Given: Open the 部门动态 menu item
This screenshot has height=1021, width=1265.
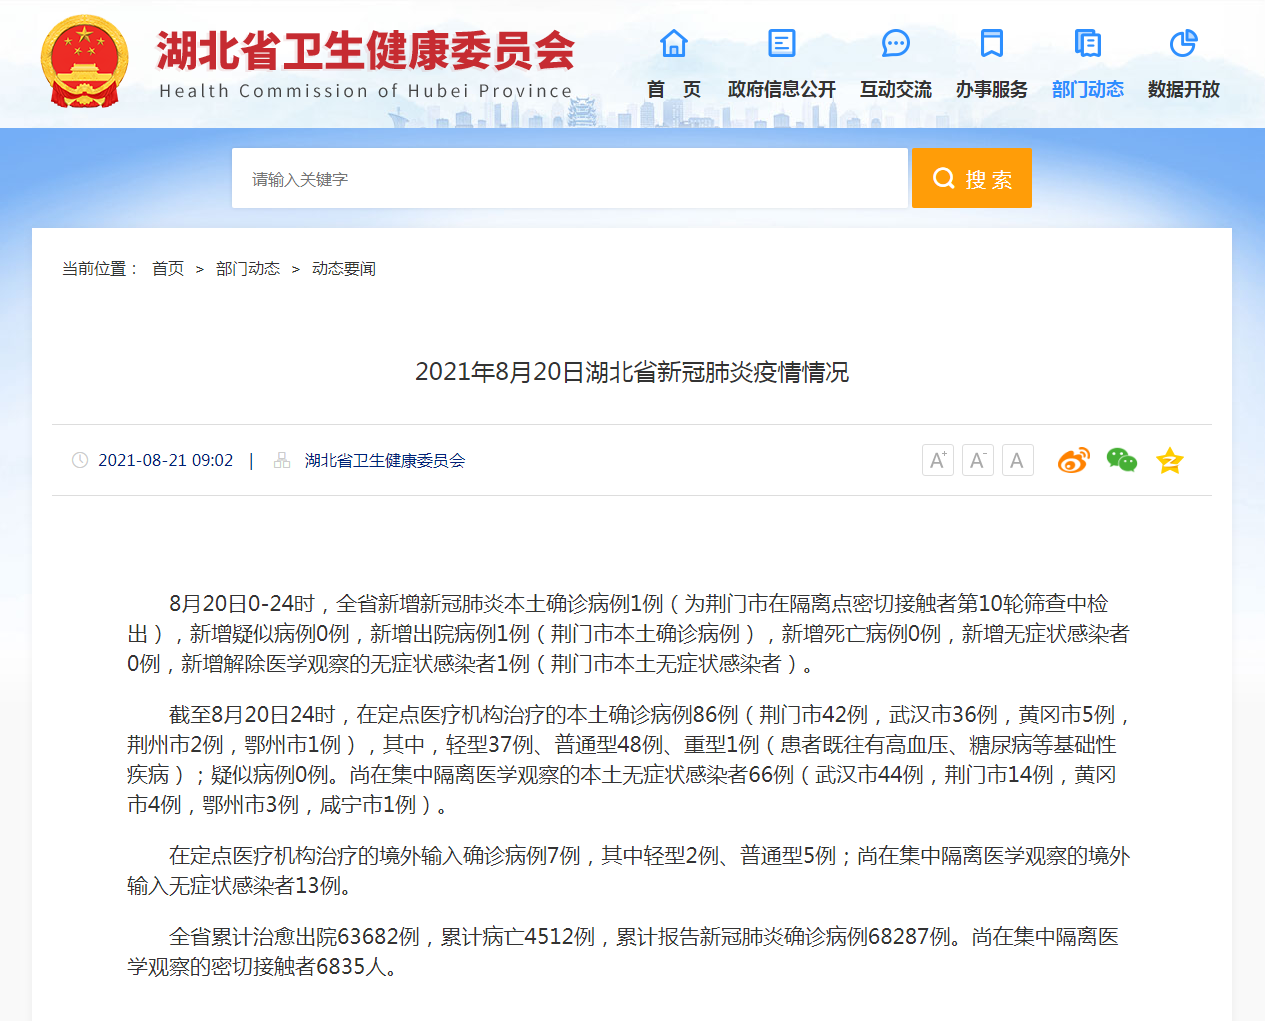Looking at the screenshot, I should (1088, 89).
